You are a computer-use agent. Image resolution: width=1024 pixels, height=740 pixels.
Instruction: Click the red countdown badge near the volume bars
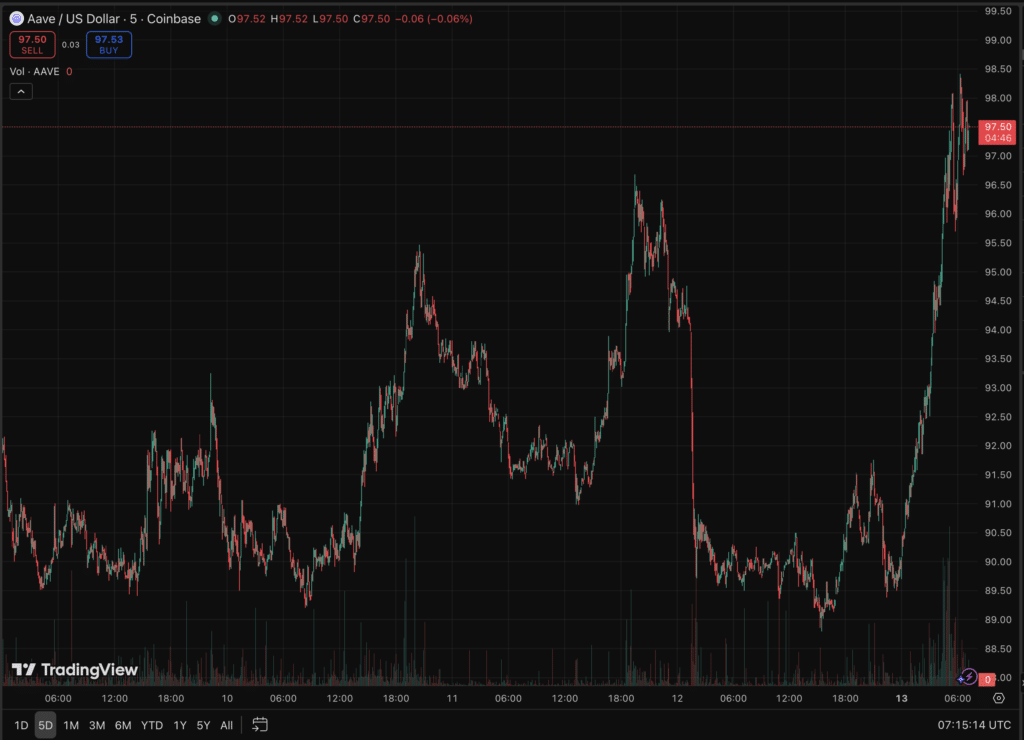(x=988, y=678)
